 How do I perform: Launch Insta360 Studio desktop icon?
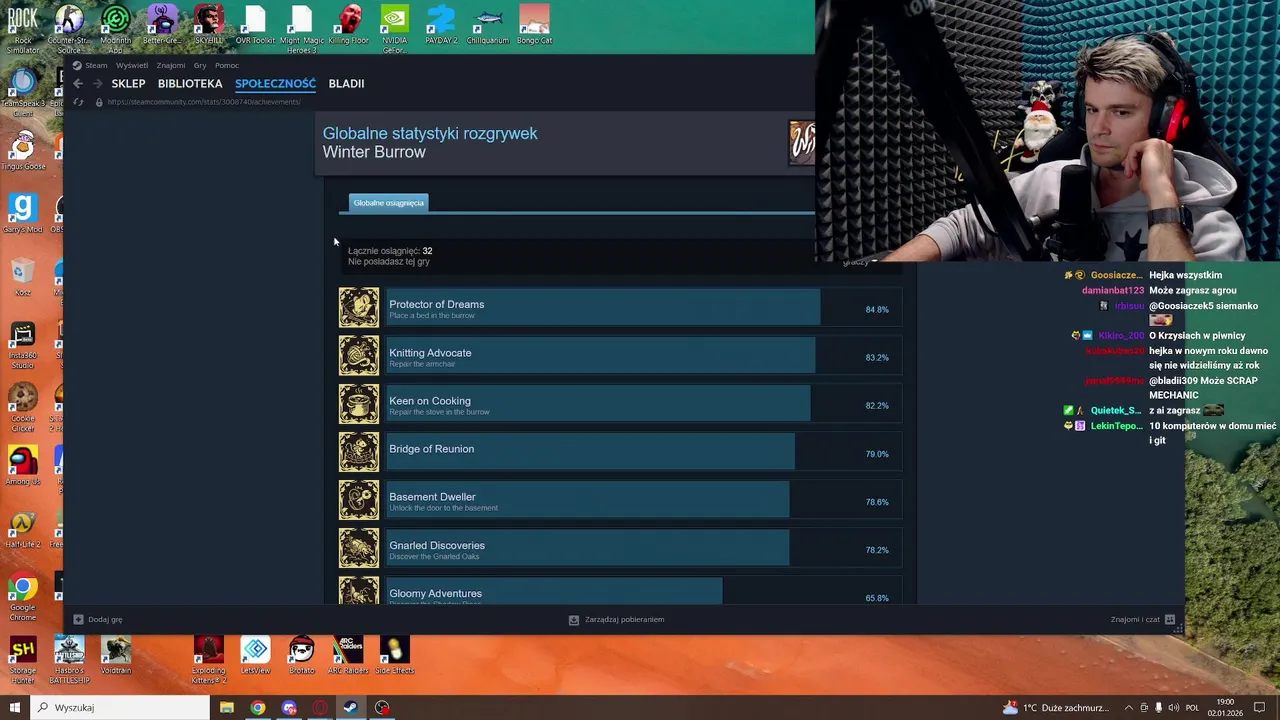[22, 346]
